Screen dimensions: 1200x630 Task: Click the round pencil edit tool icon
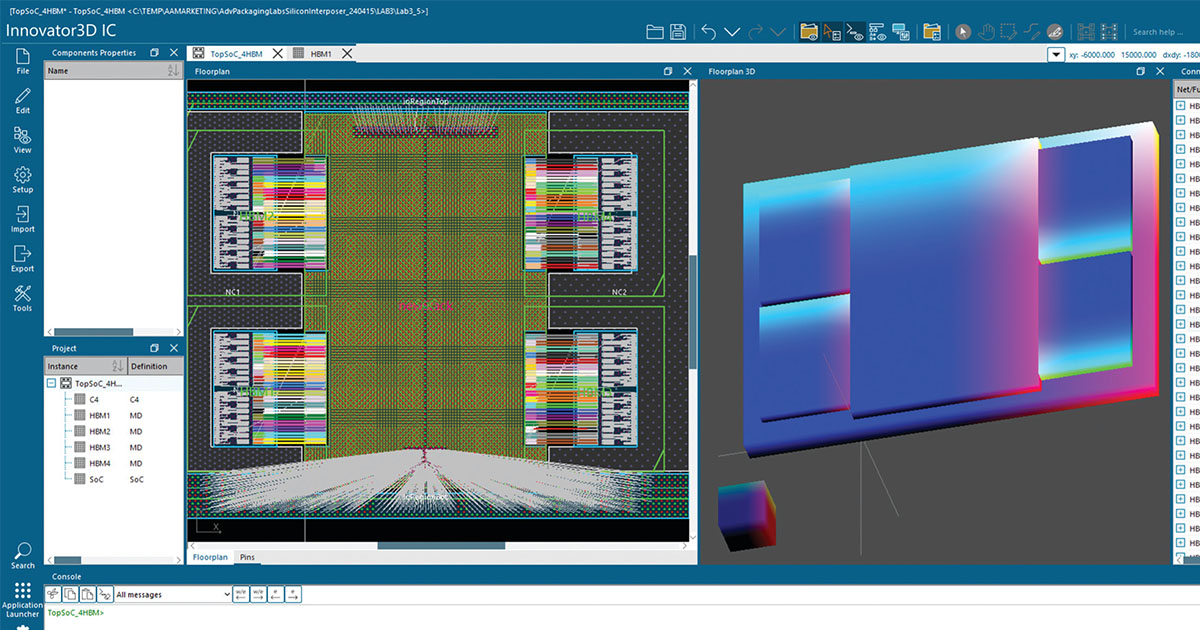point(1054,31)
